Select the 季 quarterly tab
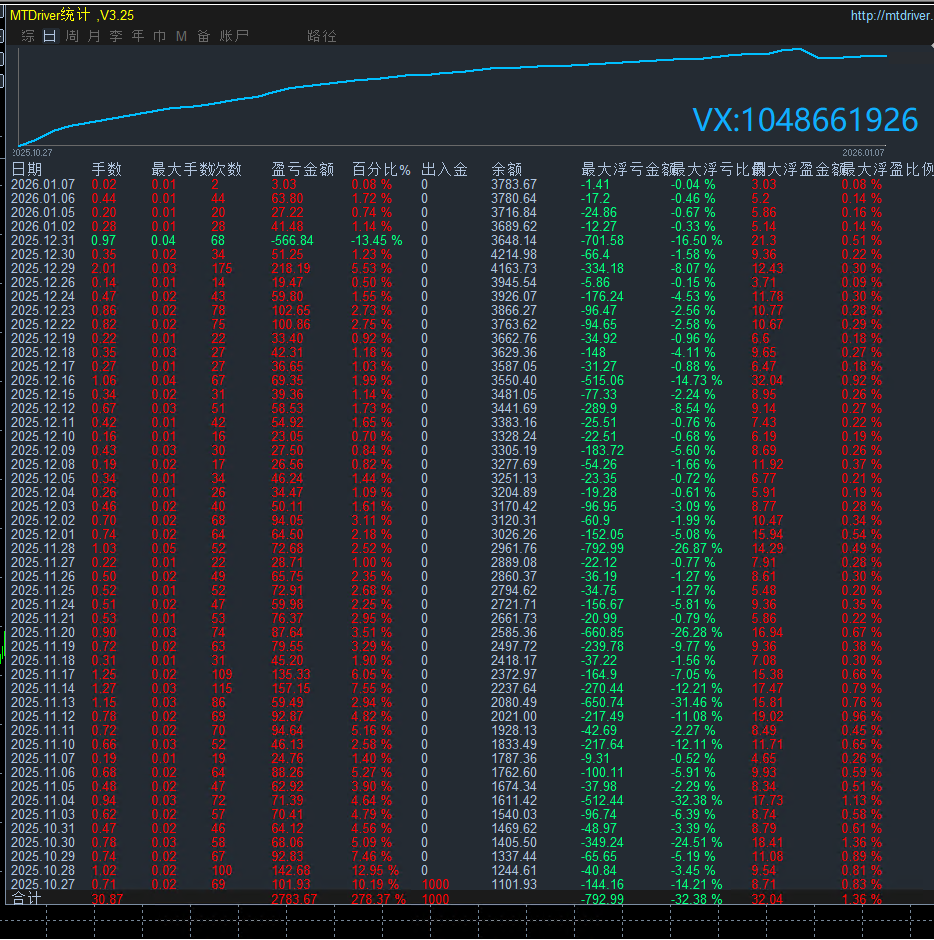934x940 pixels. tap(116, 36)
